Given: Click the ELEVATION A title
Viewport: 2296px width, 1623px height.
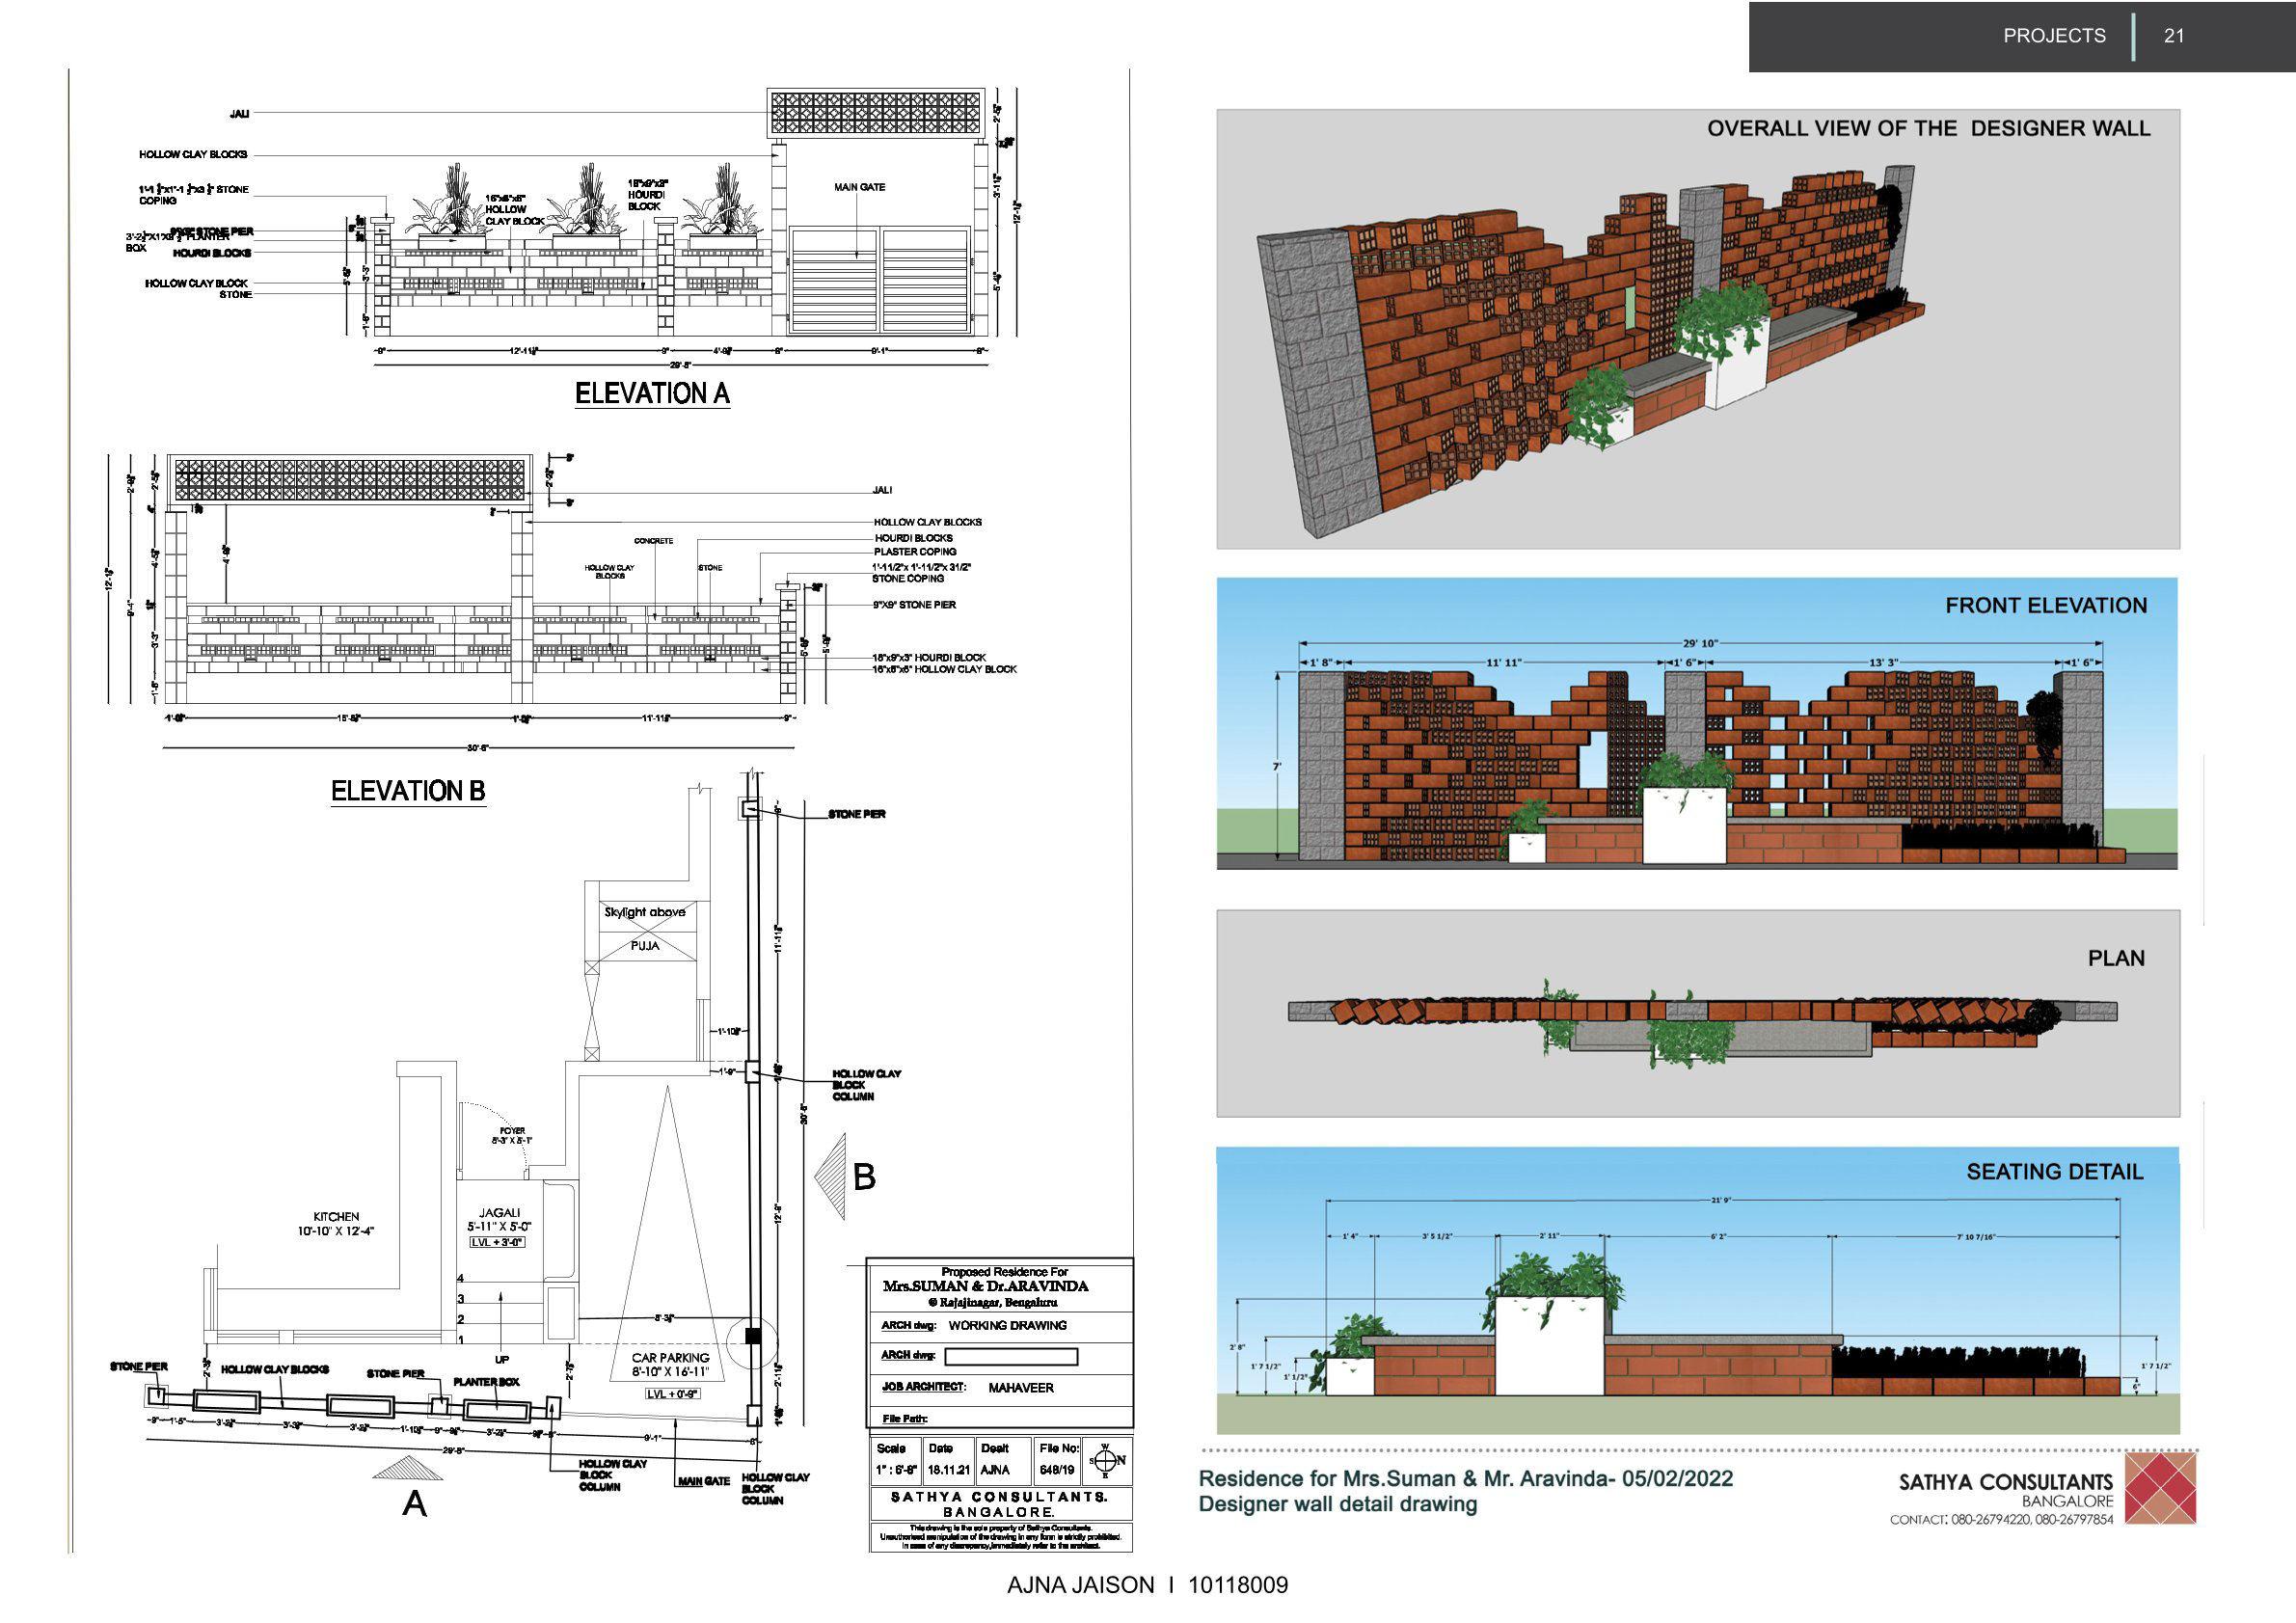Looking at the screenshot, I should click(652, 394).
